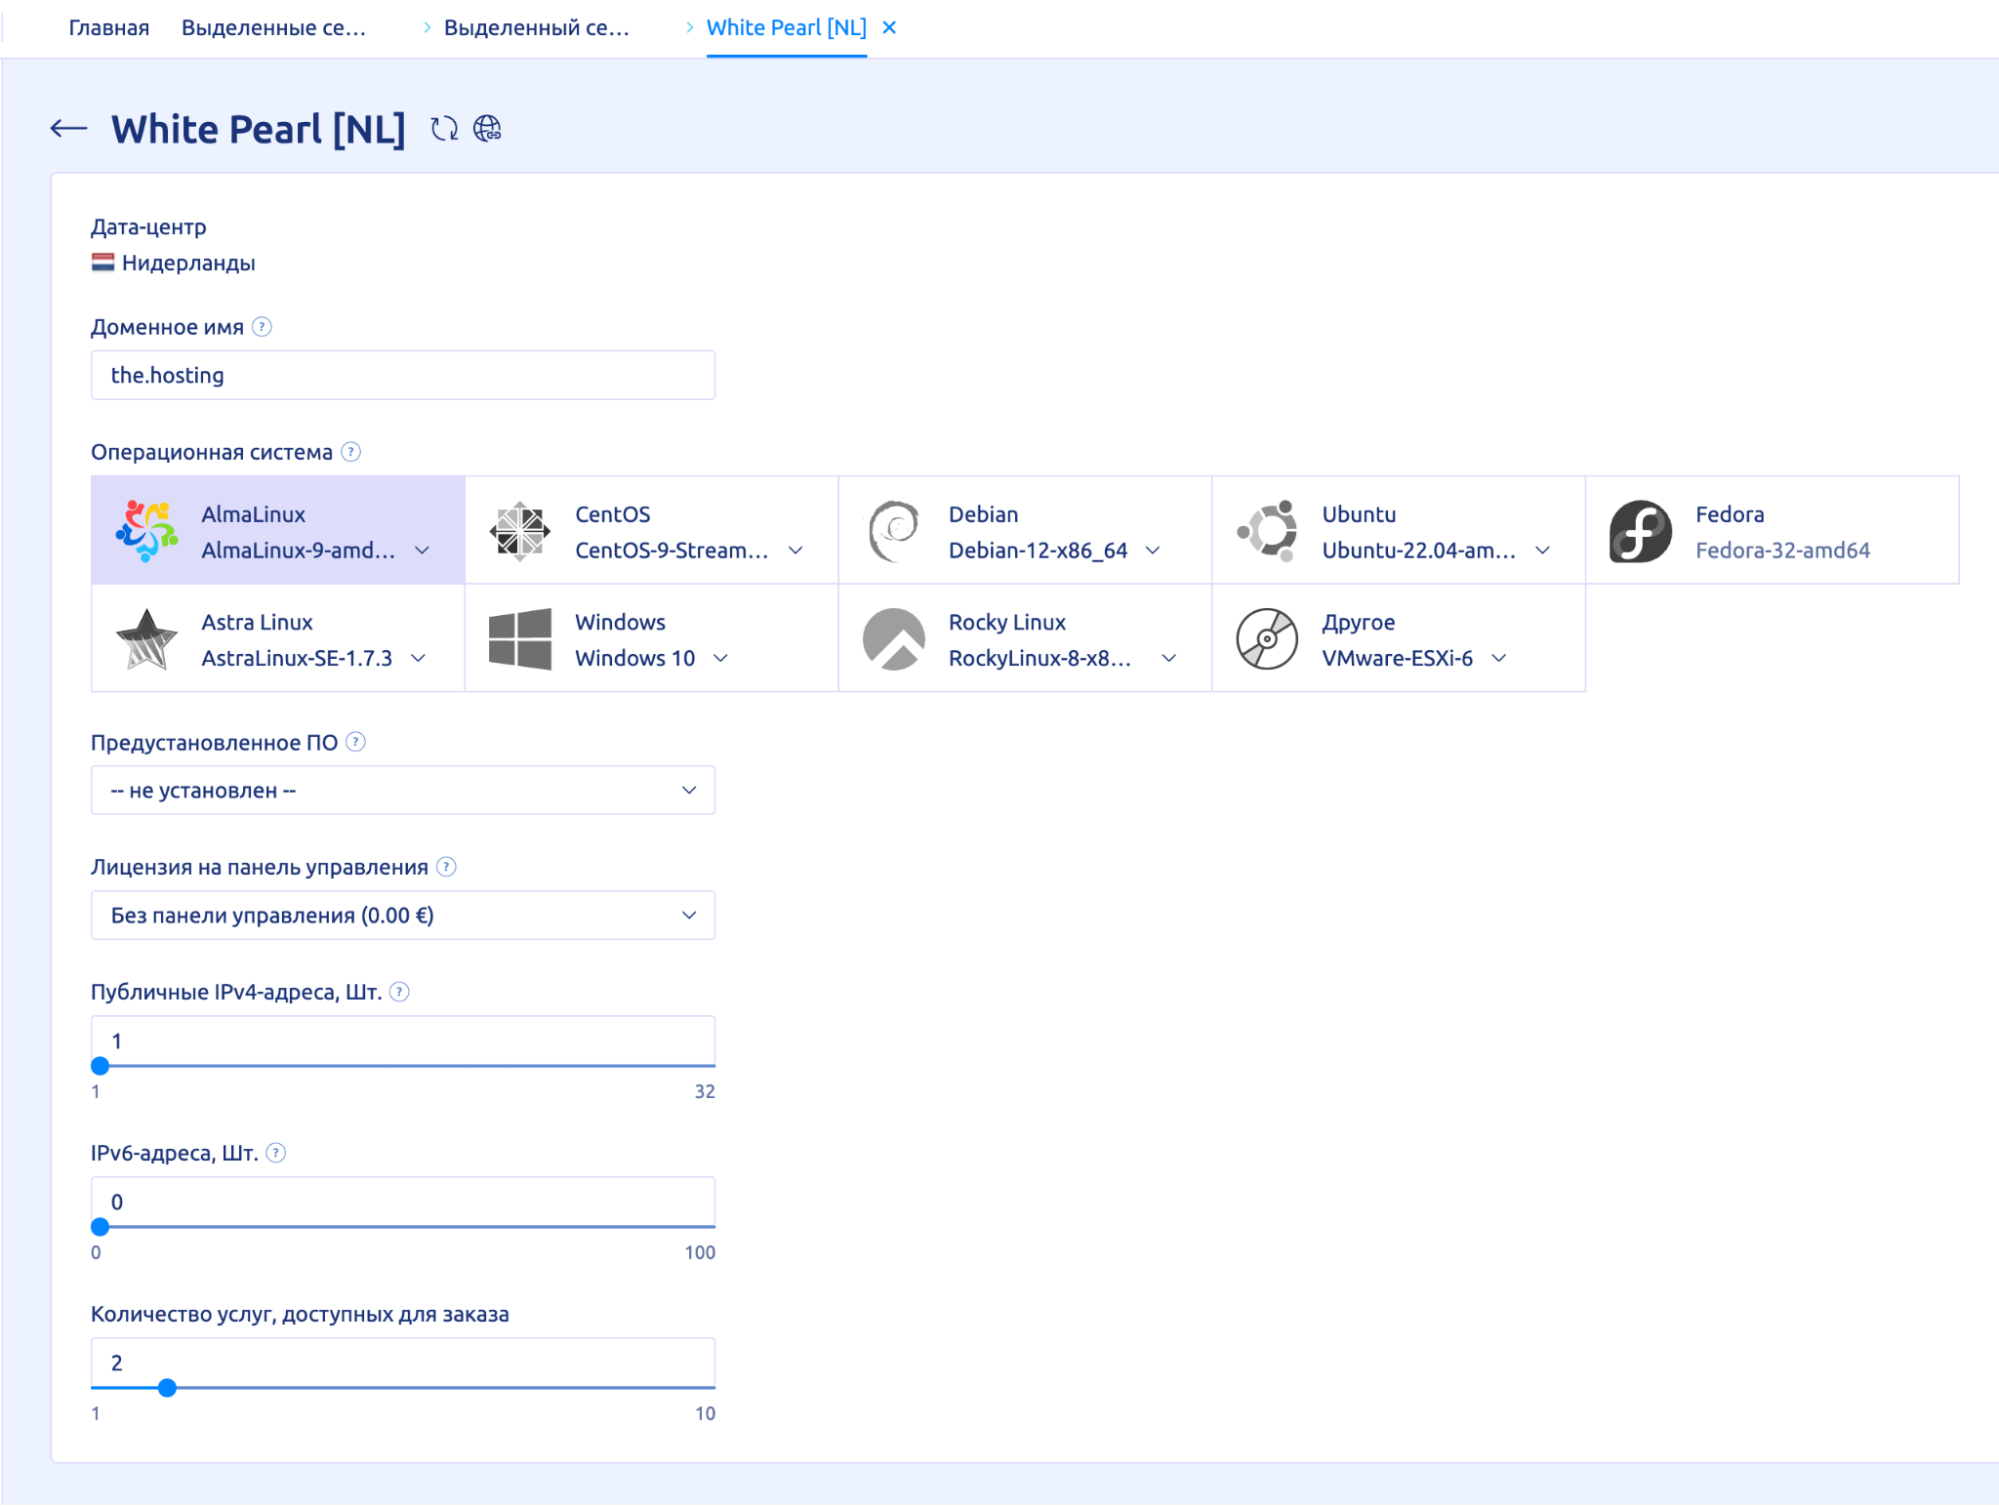The height and width of the screenshot is (1506, 1999).
Task: Open help icon beside IPv6-адреса
Action: click(x=276, y=1153)
